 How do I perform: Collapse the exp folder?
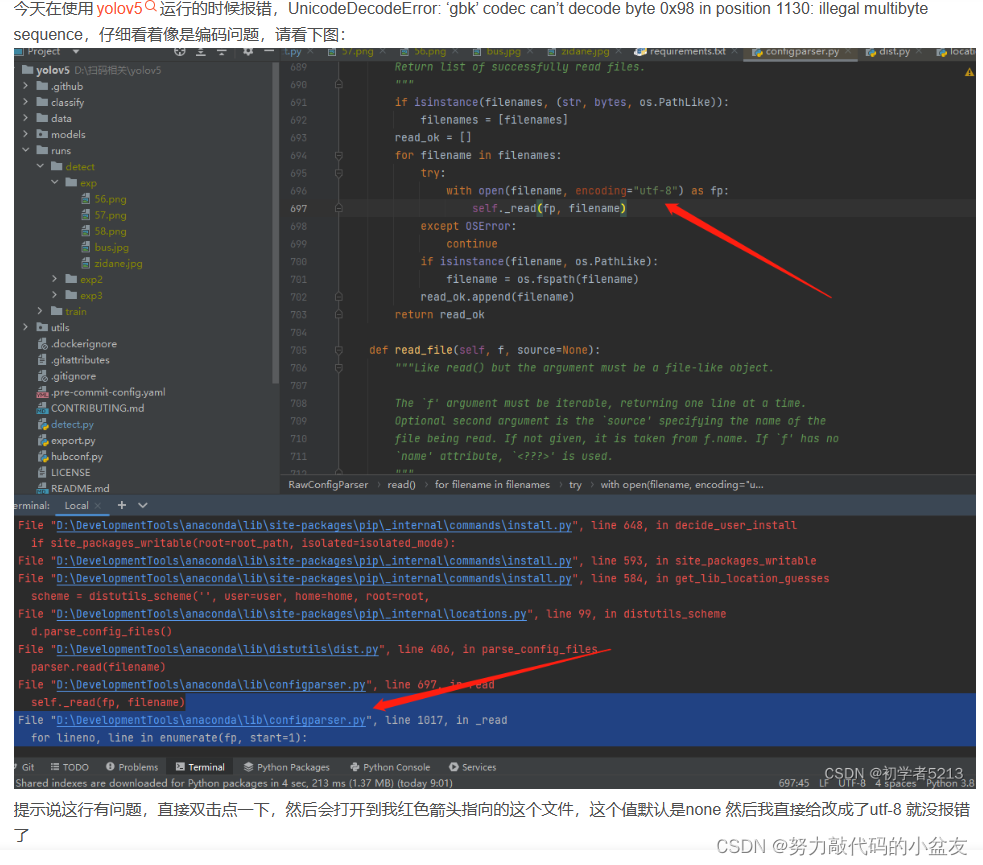click(55, 182)
